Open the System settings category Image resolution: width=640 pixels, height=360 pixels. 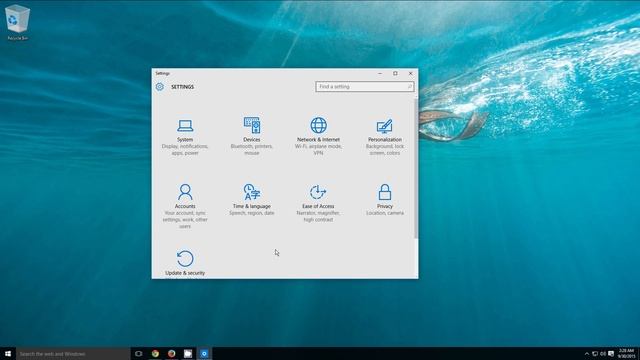tap(185, 136)
